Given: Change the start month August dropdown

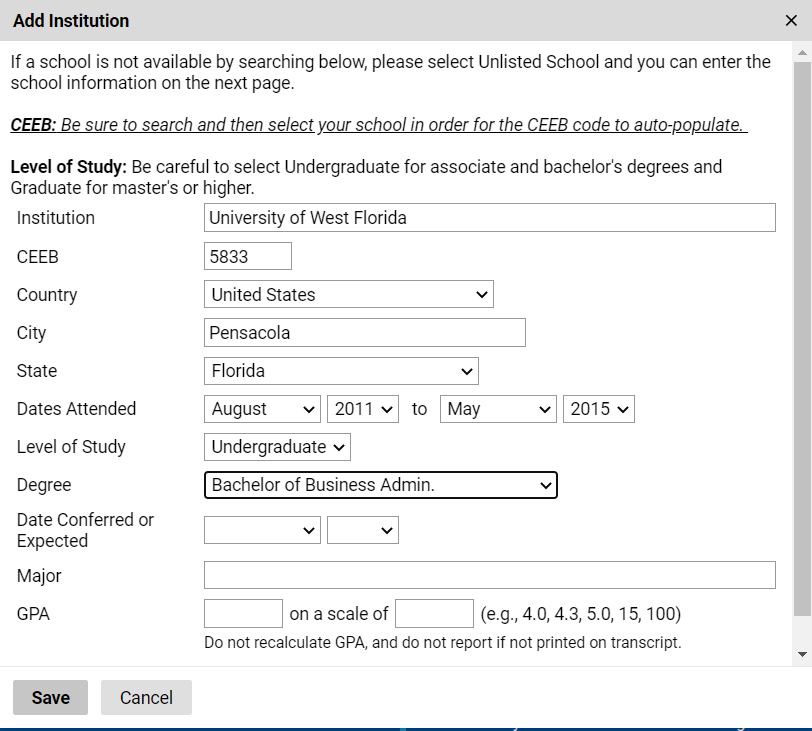Looking at the screenshot, I should (x=262, y=409).
